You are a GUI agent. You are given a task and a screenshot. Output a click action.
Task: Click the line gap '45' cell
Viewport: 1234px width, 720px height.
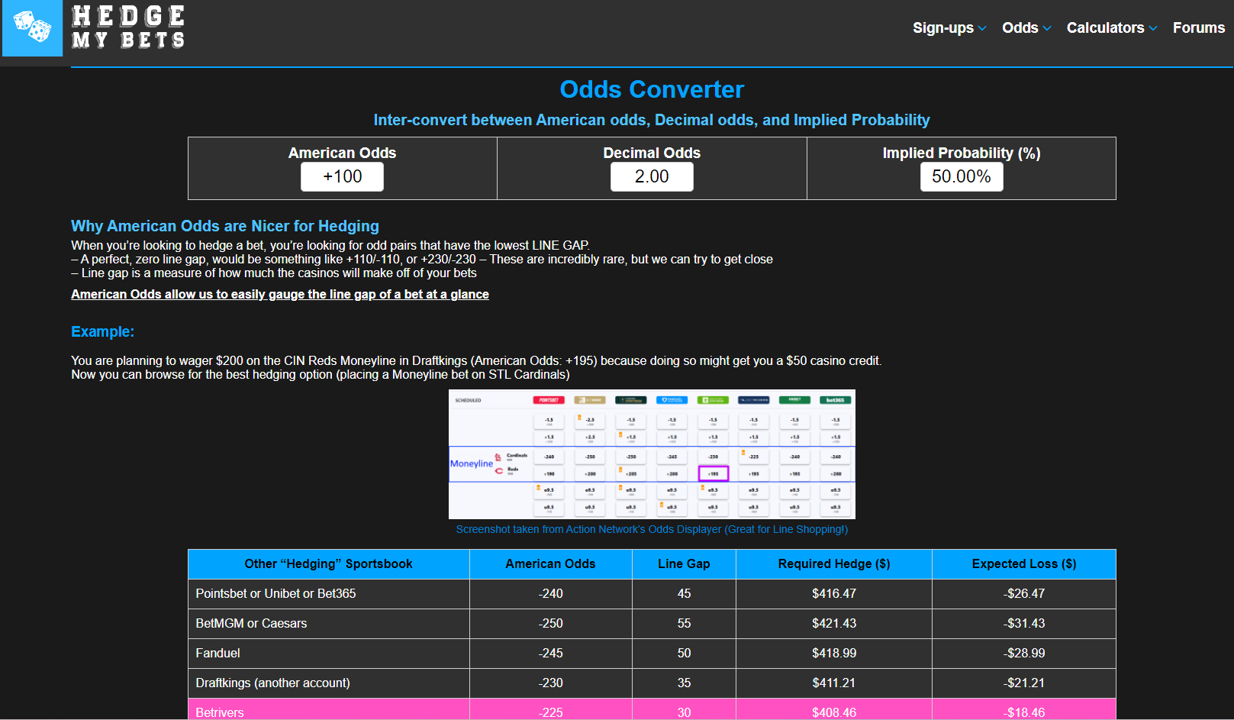tap(684, 594)
